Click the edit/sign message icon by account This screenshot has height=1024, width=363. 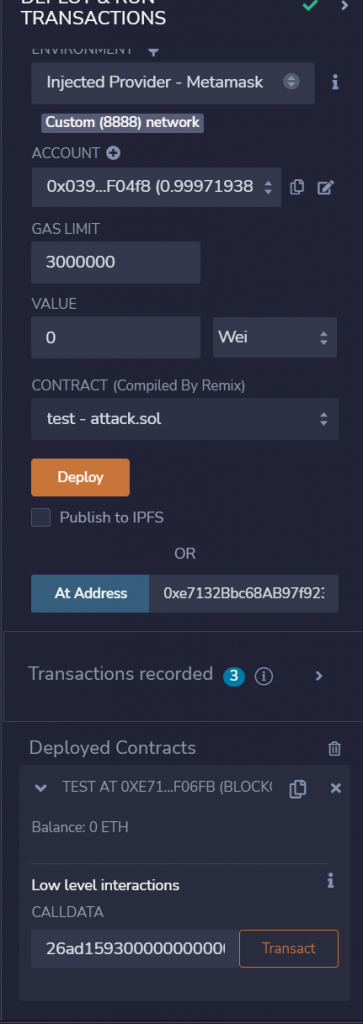click(x=325, y=188)
